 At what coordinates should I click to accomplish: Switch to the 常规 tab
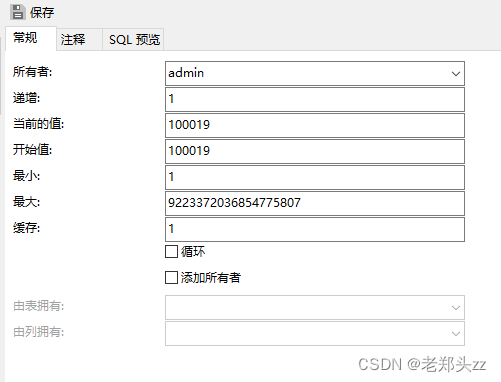point(31,38)
